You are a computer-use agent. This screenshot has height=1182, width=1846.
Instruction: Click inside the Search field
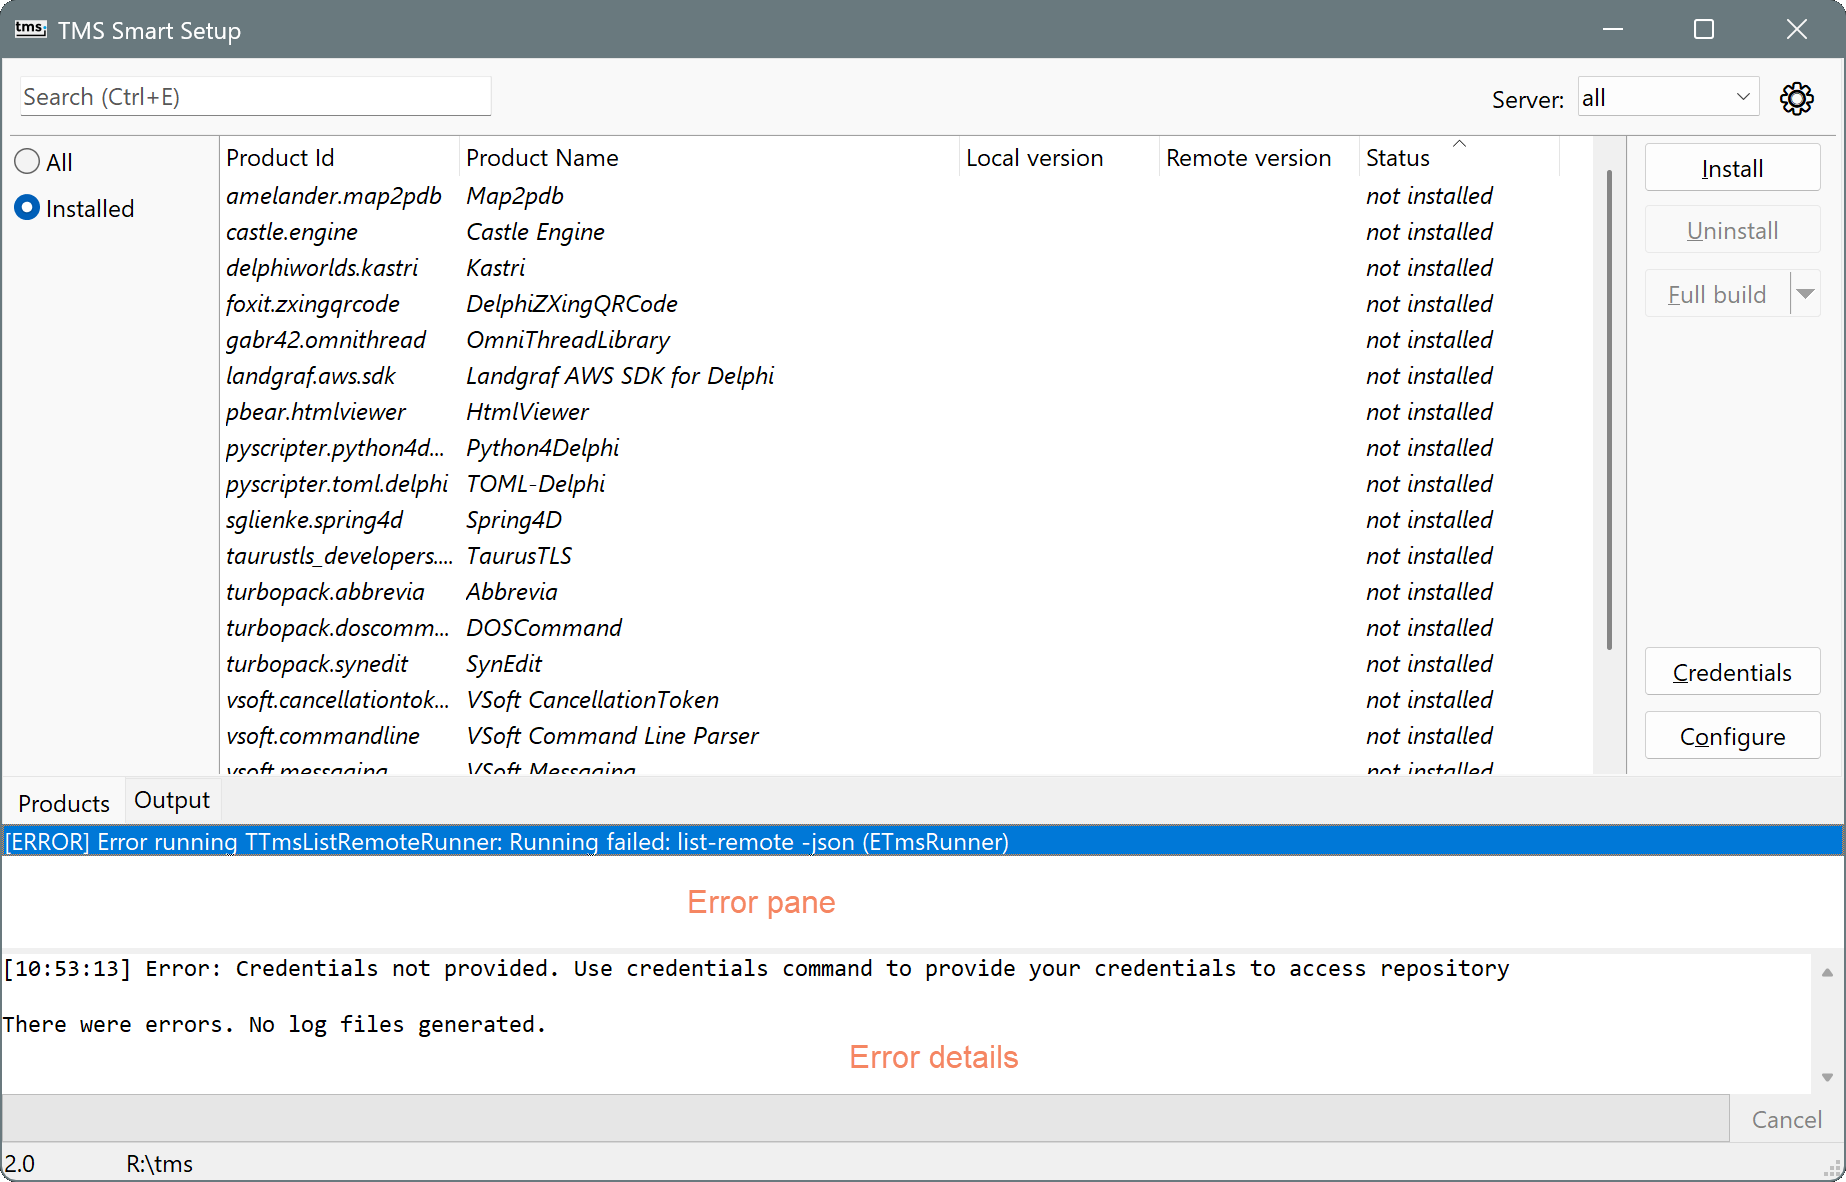pos(255,96)
